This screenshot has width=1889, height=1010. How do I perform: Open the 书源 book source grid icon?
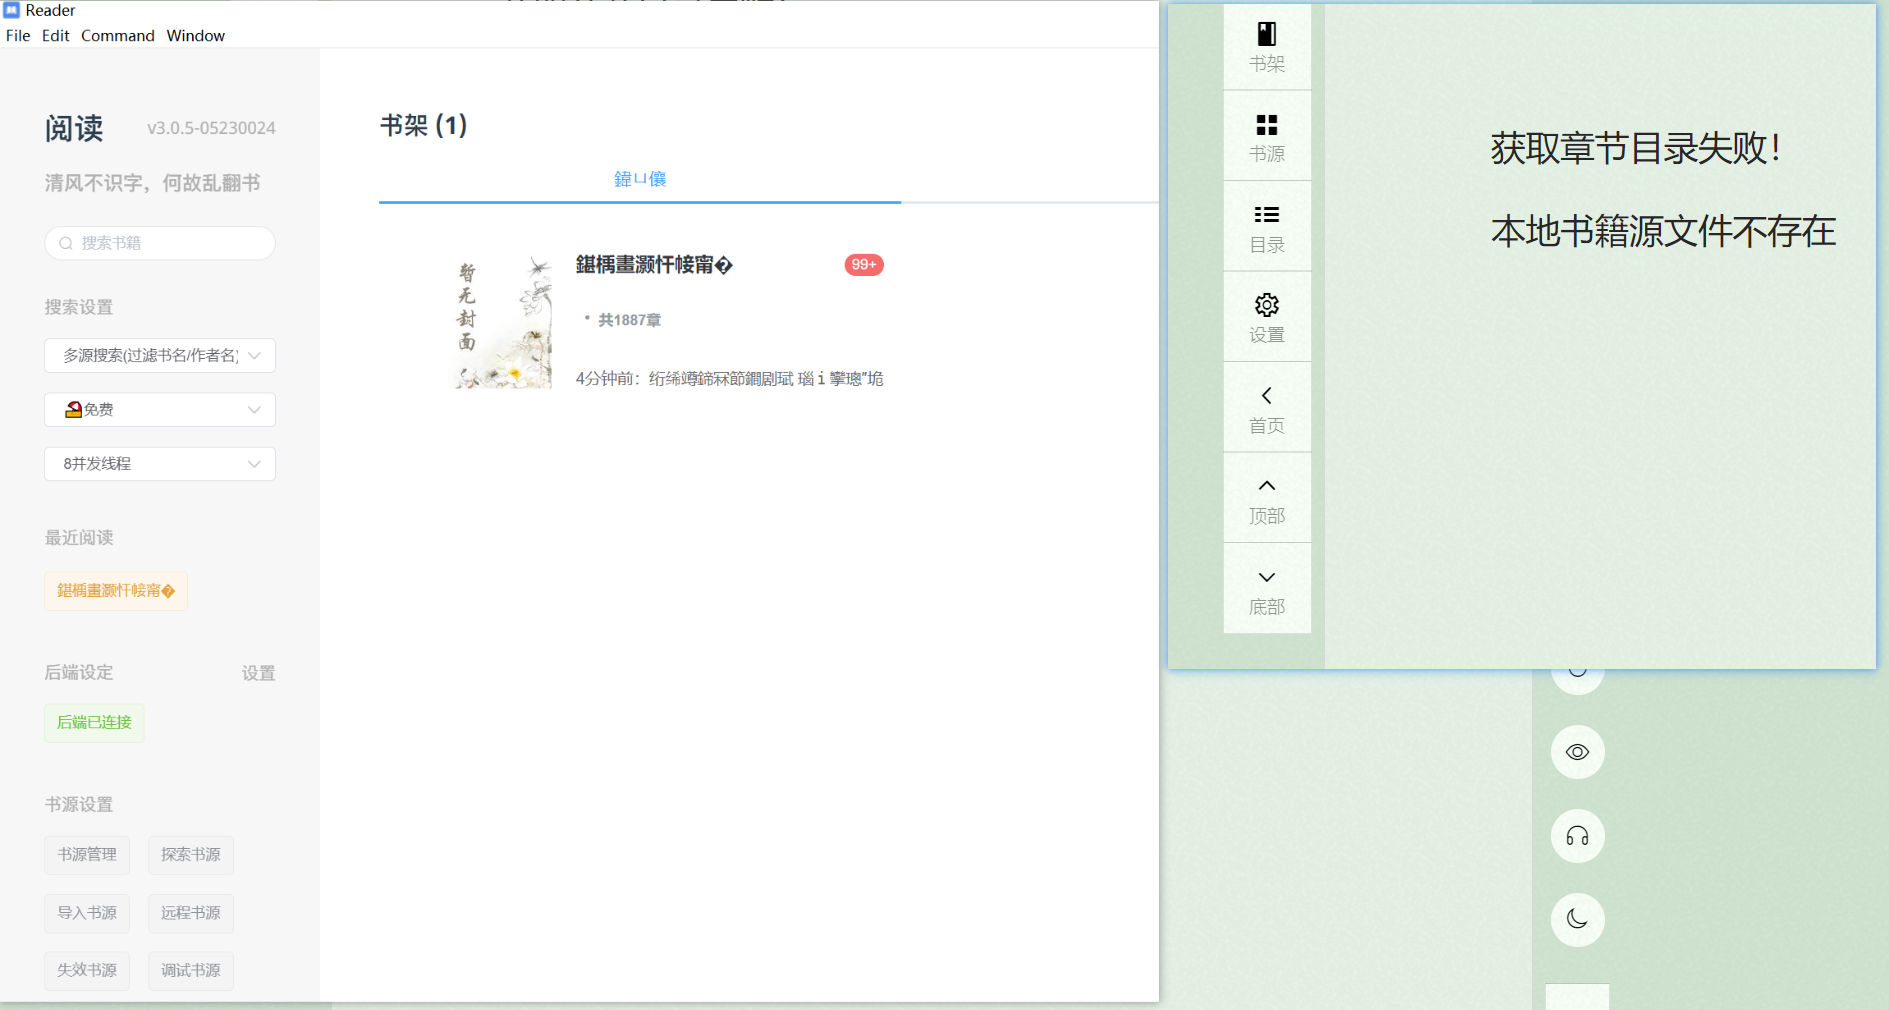(x=1267, y=137)
